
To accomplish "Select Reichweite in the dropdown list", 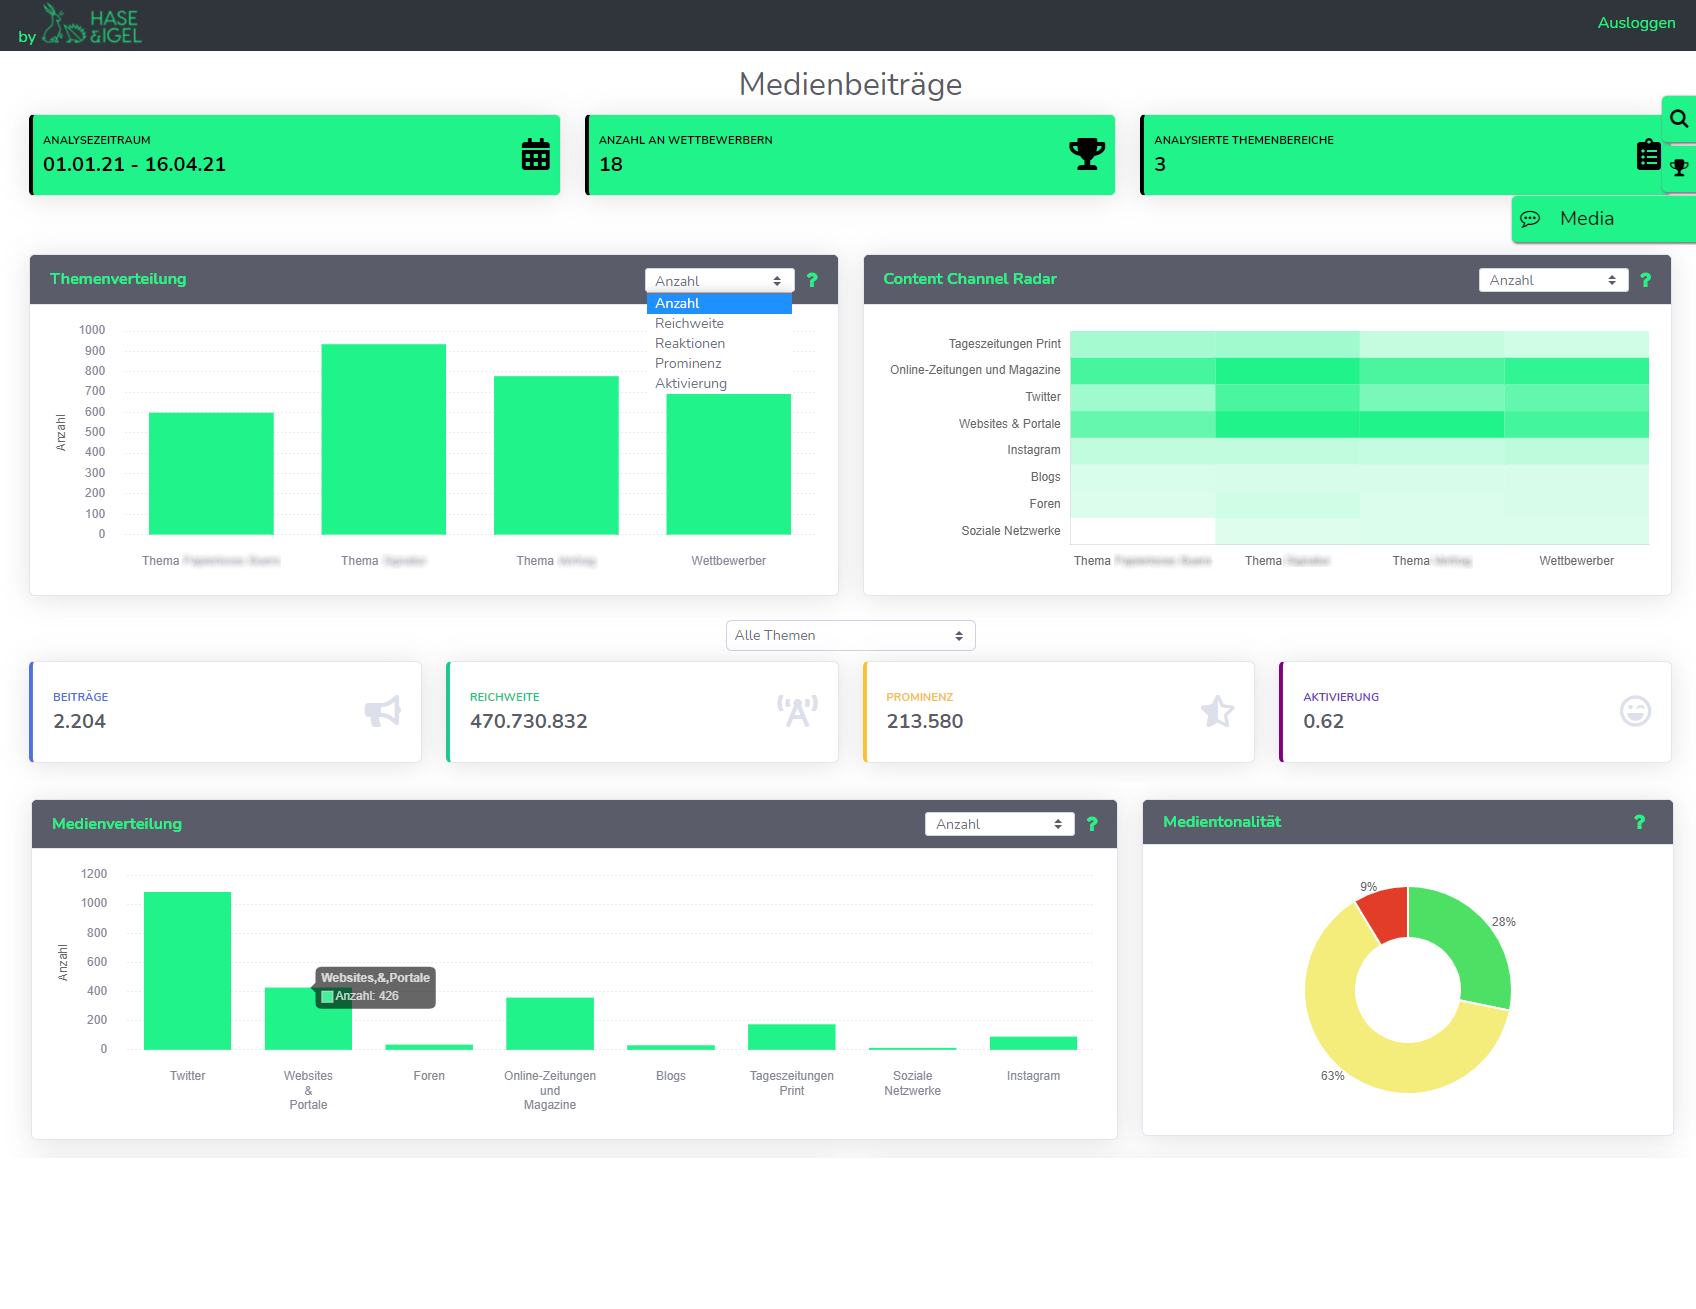I will (719, 323).
